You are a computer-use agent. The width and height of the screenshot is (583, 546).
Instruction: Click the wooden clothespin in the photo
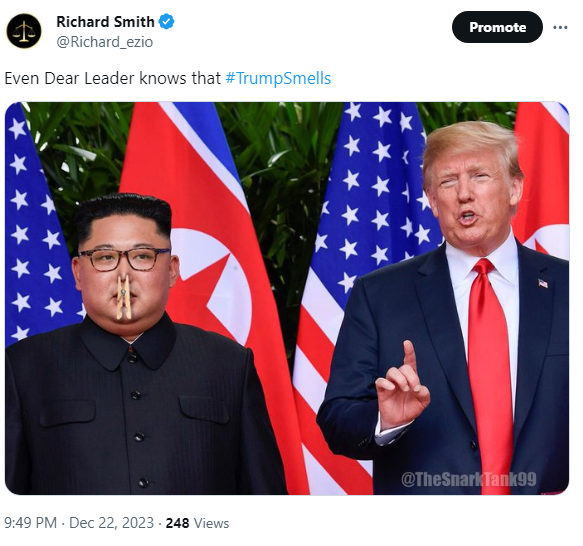(123, 297)
